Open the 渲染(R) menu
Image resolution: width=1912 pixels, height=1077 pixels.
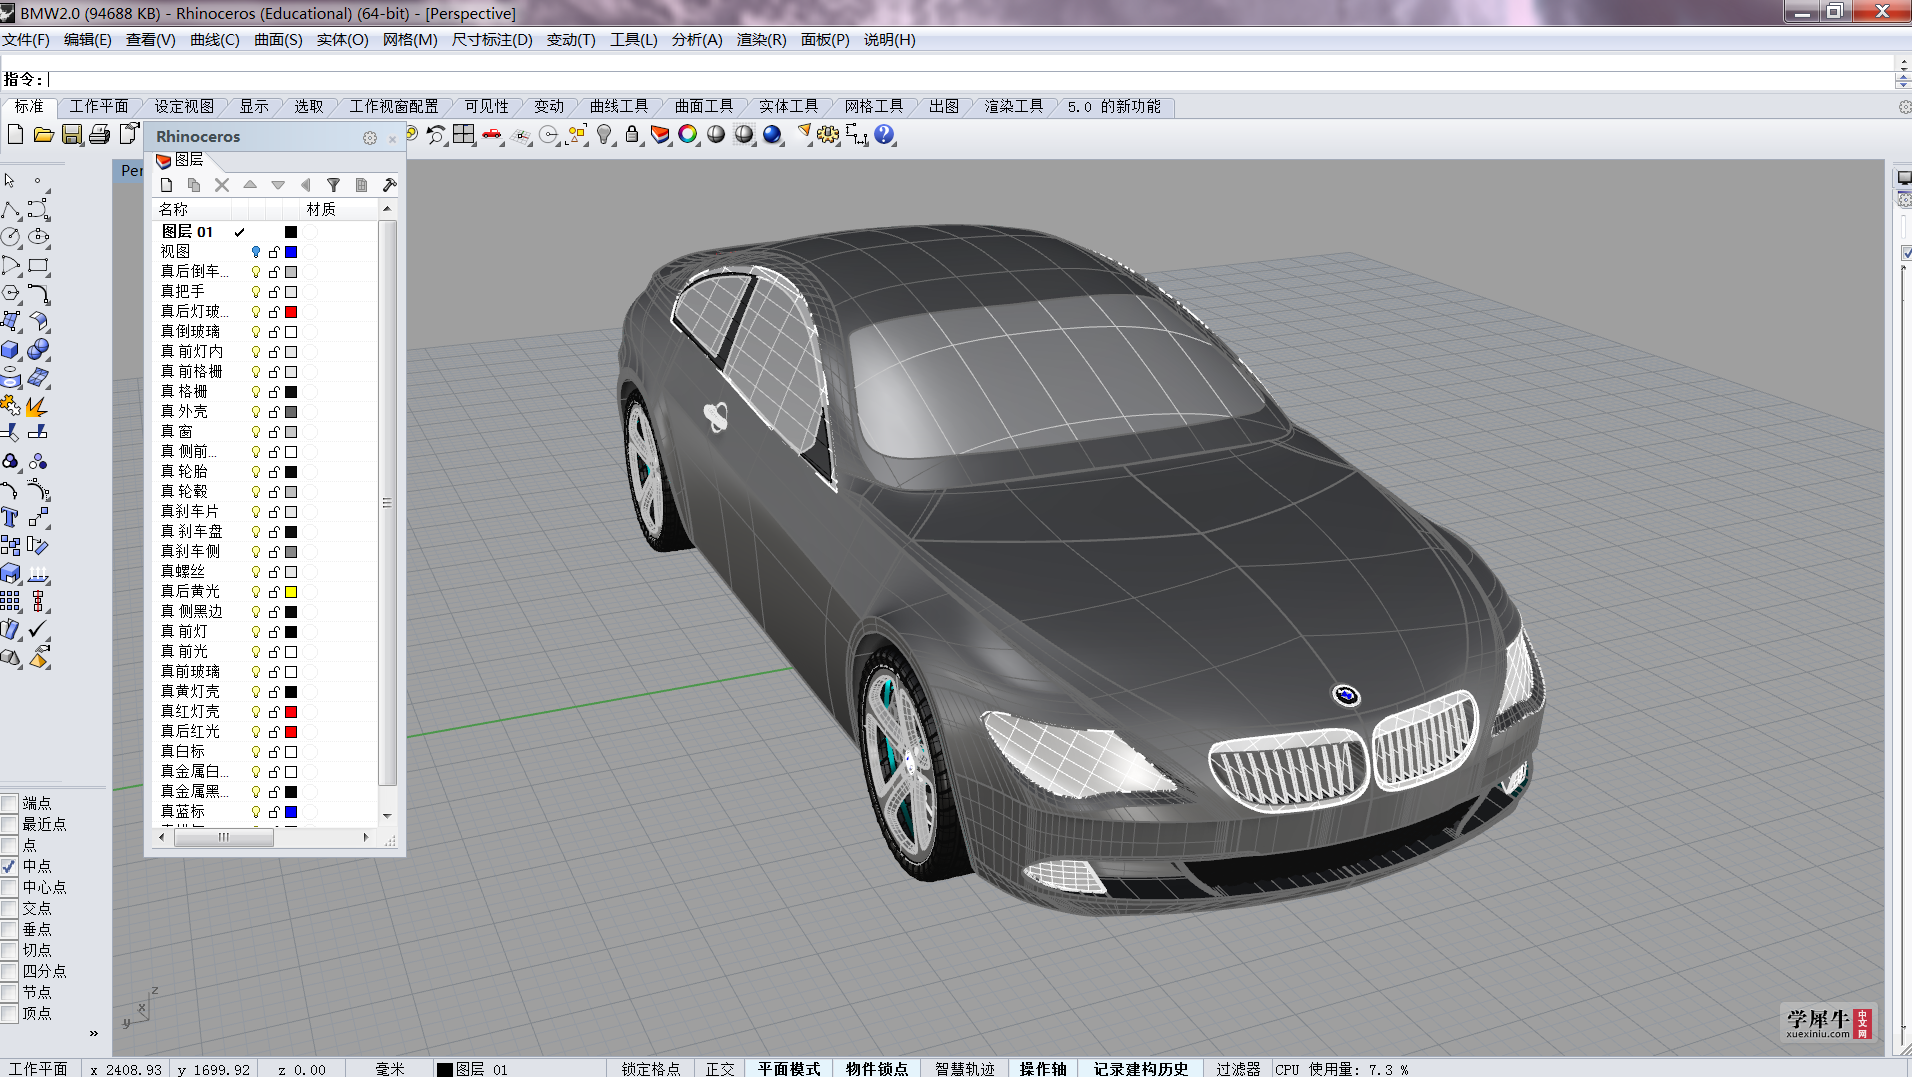[761, 40]
